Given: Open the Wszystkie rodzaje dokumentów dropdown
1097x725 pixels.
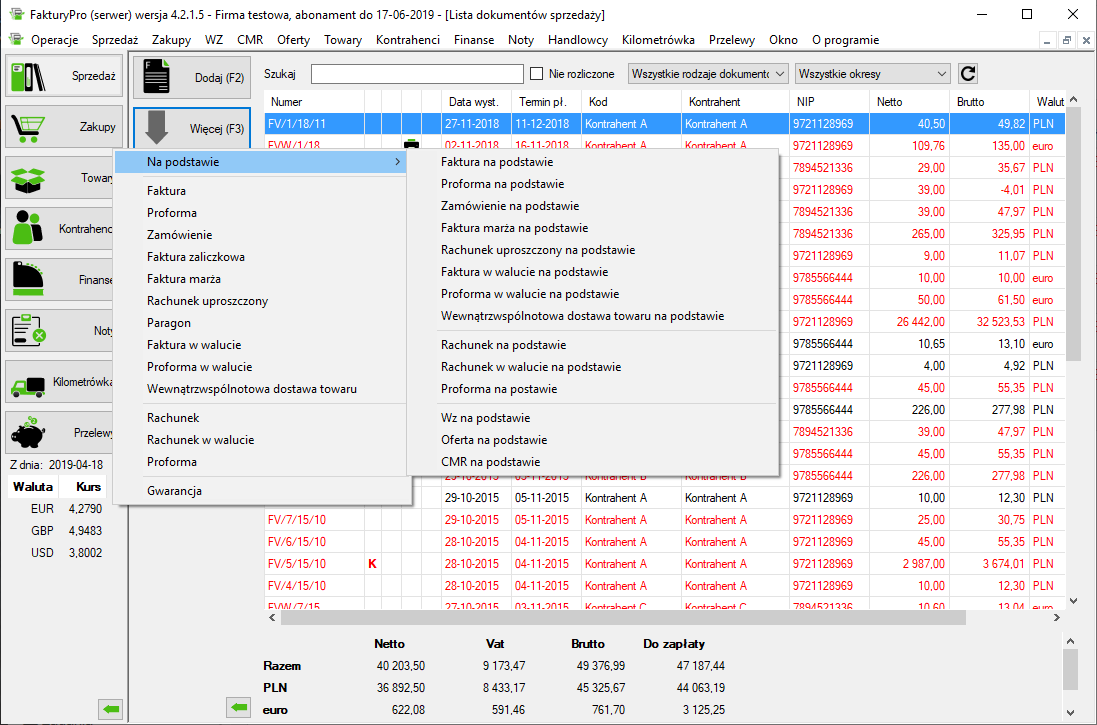Looking at the screenshot, I should (708, 73).
